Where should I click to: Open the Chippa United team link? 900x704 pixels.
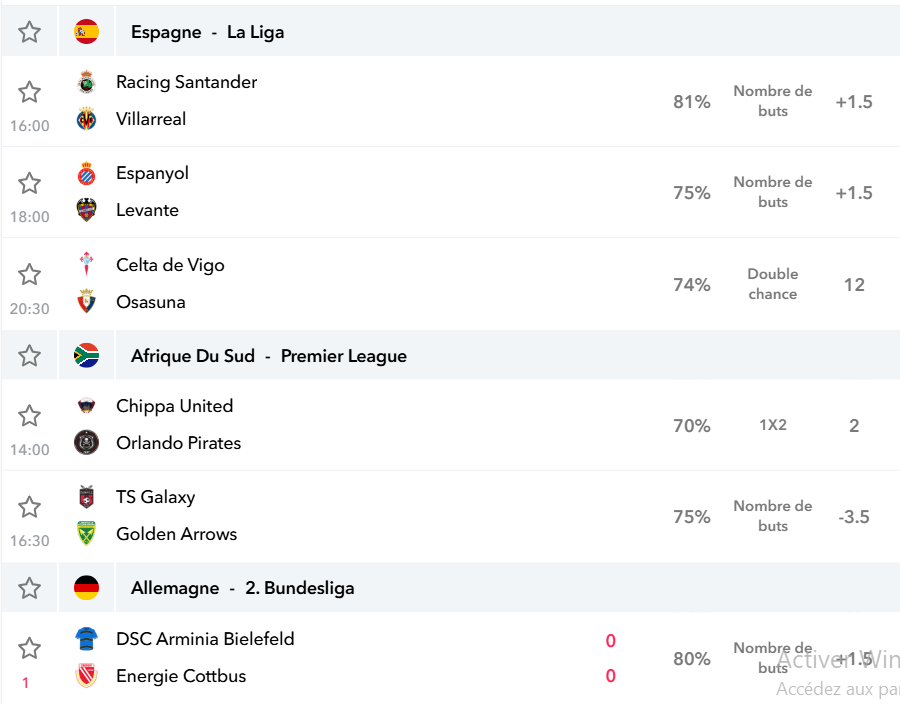[x=174, y=406]
